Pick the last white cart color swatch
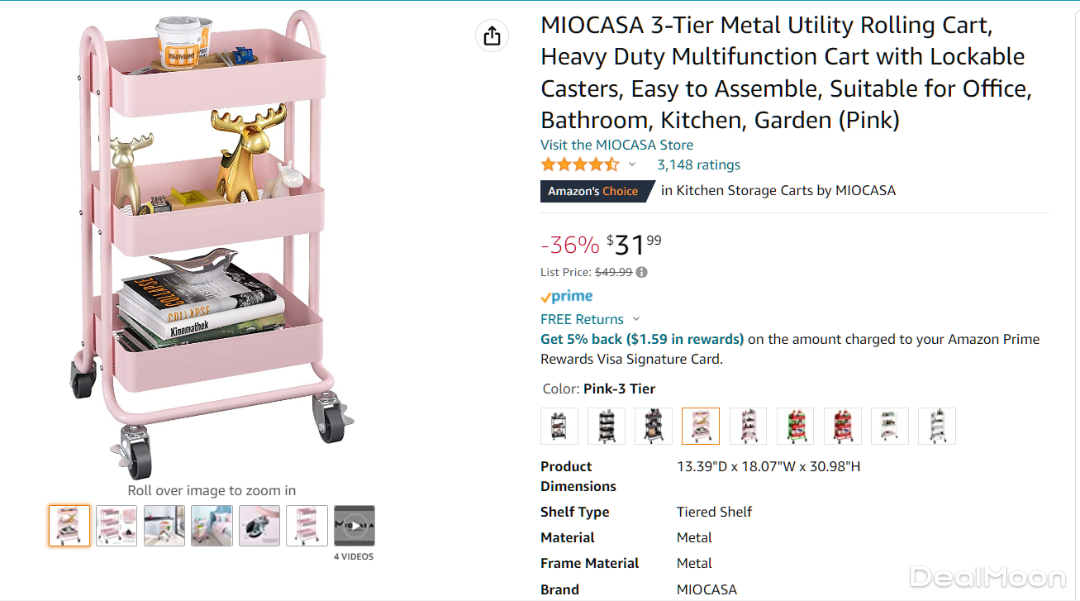This screenshot has height=601, width=1080. [x=937, y=426]
